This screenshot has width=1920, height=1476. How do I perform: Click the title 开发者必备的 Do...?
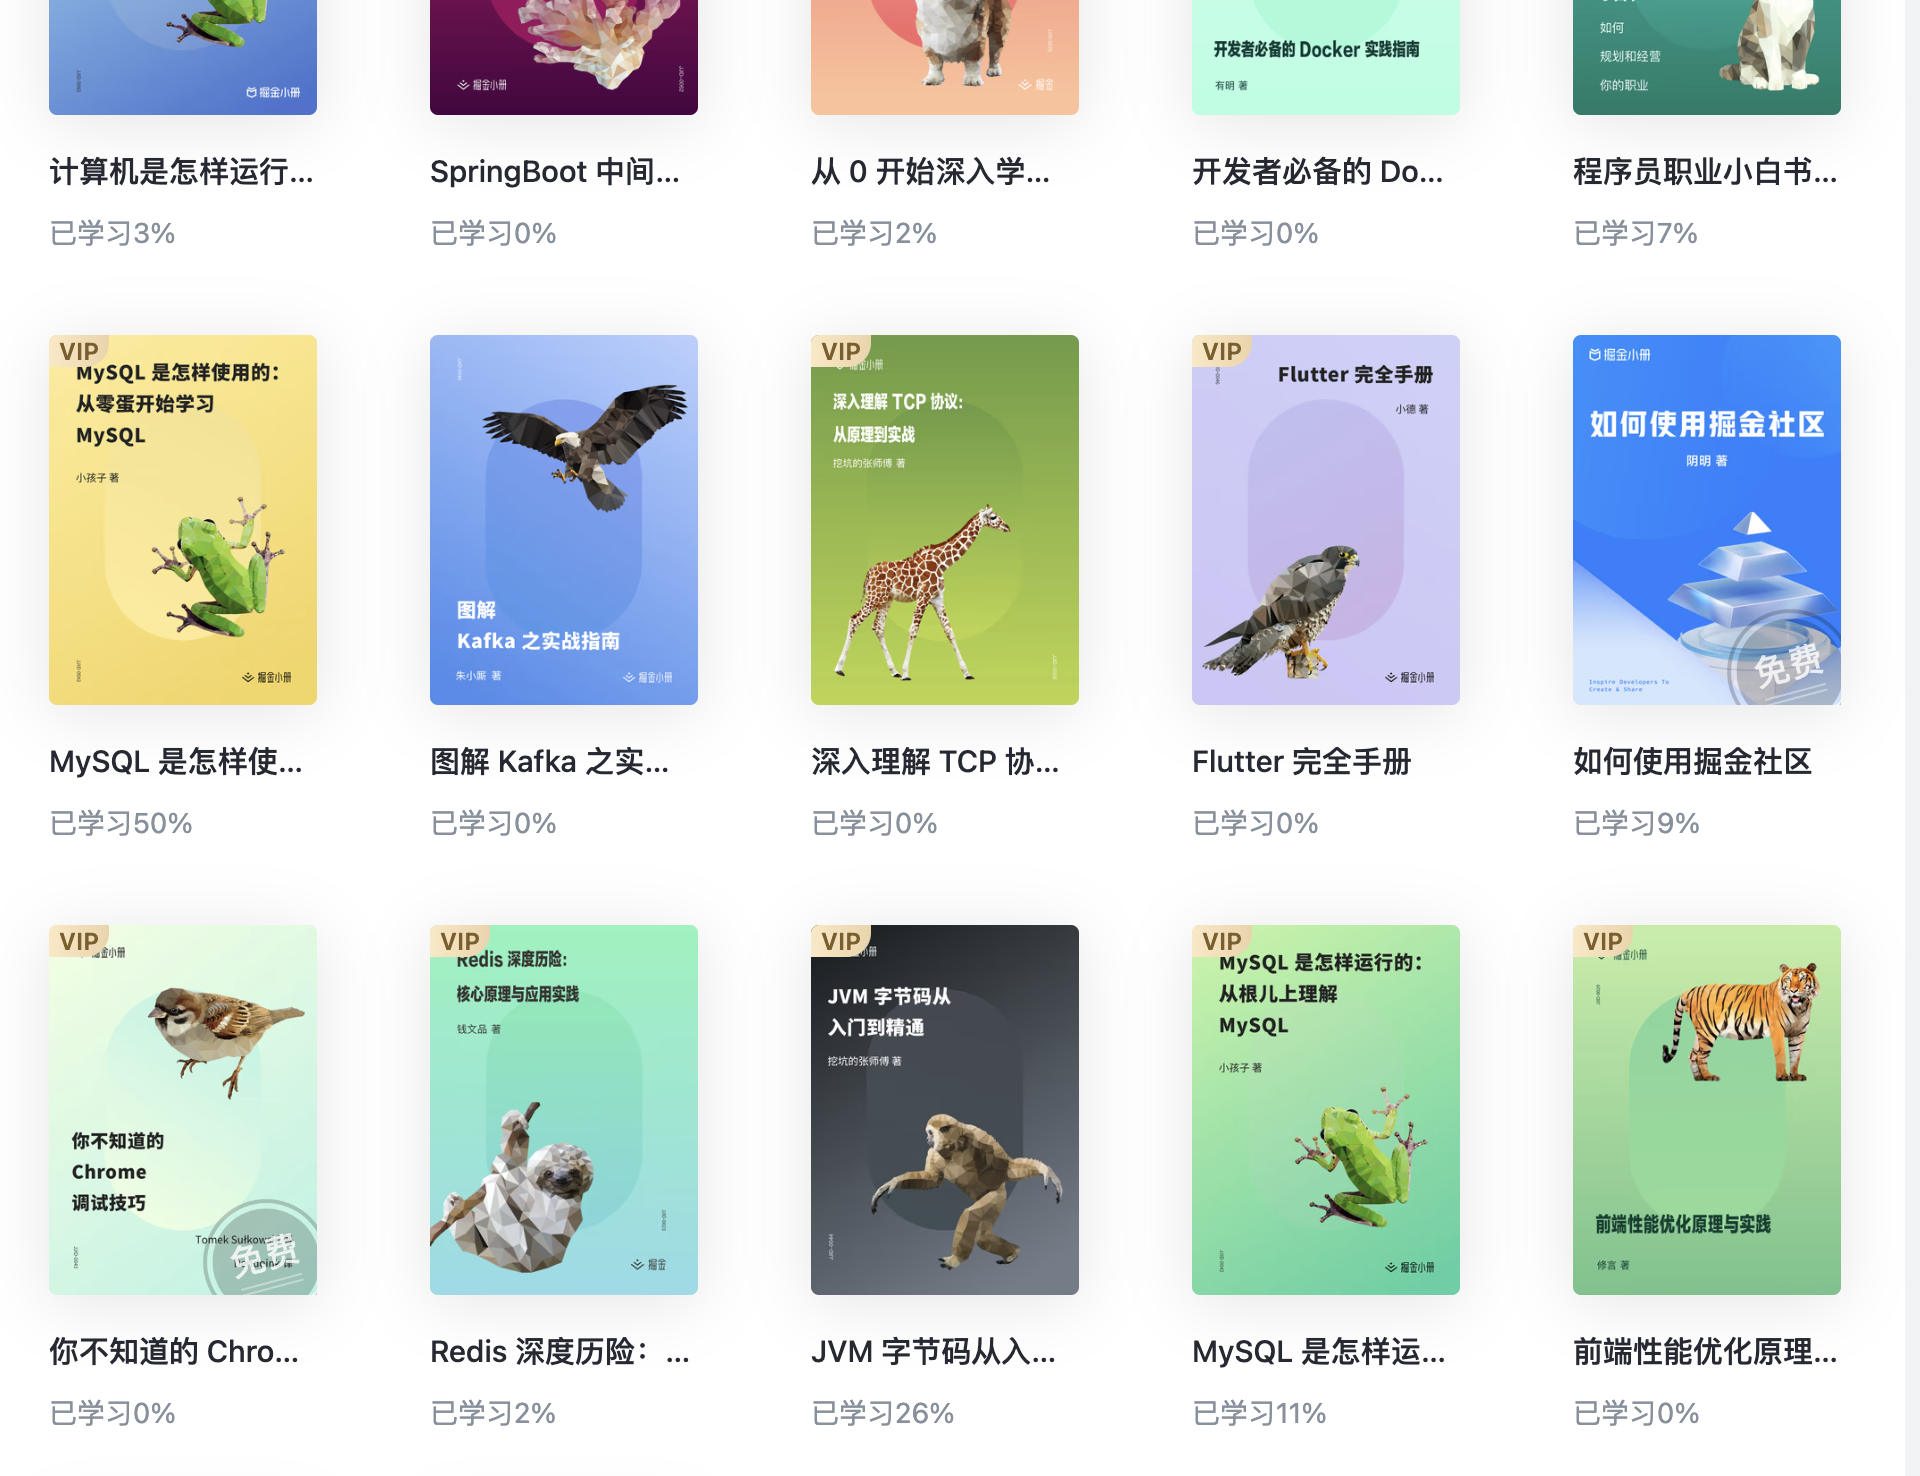click(1318, 172)
